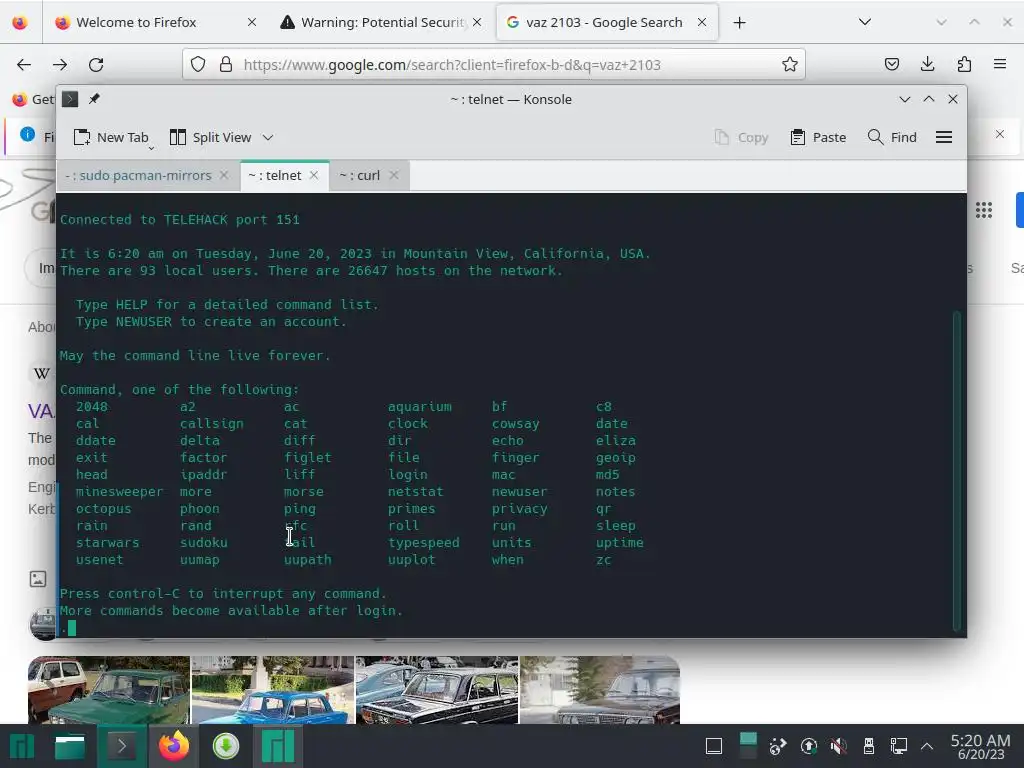Click Firefox icon in taskbar
The image size is (1024, 768).
174,746
